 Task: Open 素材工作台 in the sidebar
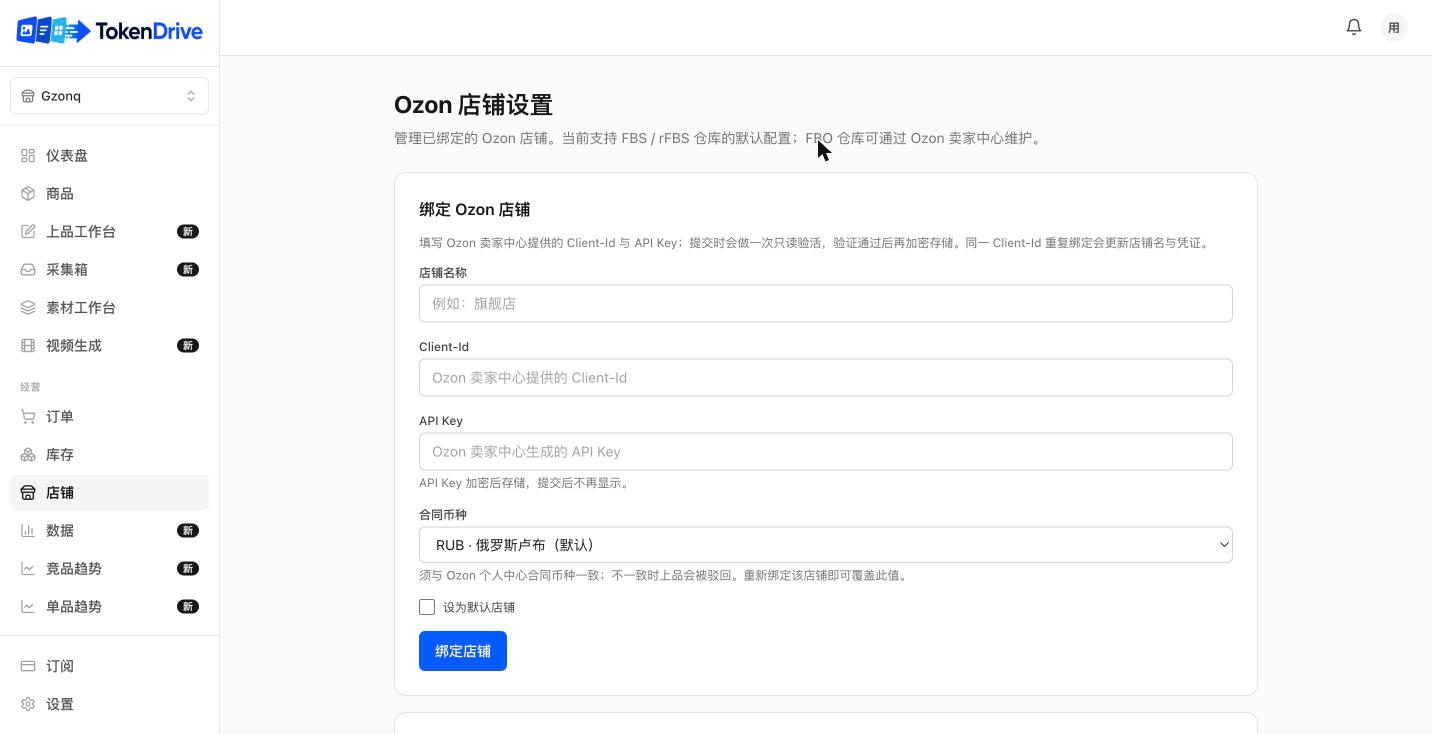tap(110, 307)
